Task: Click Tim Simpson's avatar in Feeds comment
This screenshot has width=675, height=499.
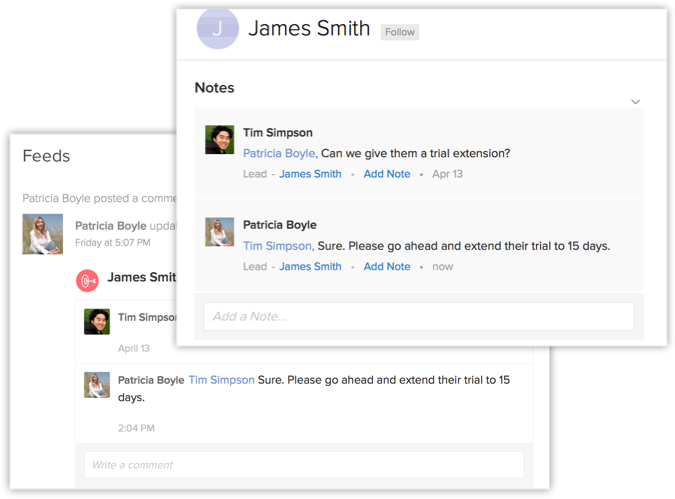Action: click(97, 321)
